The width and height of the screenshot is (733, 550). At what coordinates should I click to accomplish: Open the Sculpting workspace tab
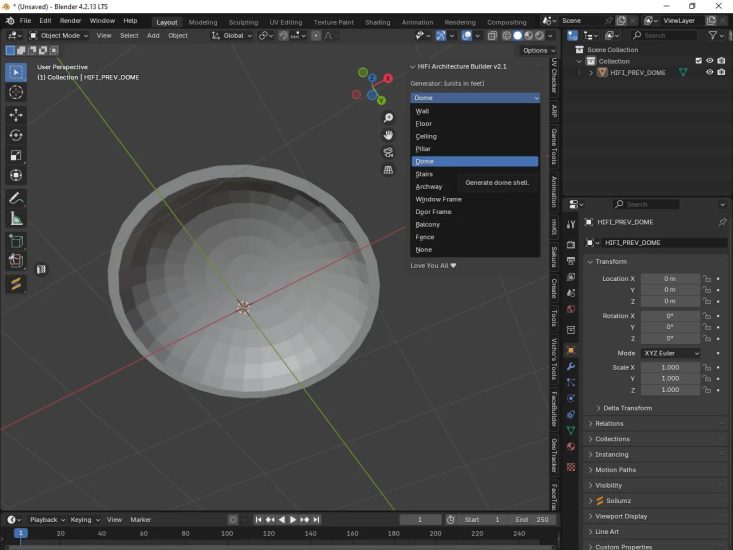click(x=243, y=22)
